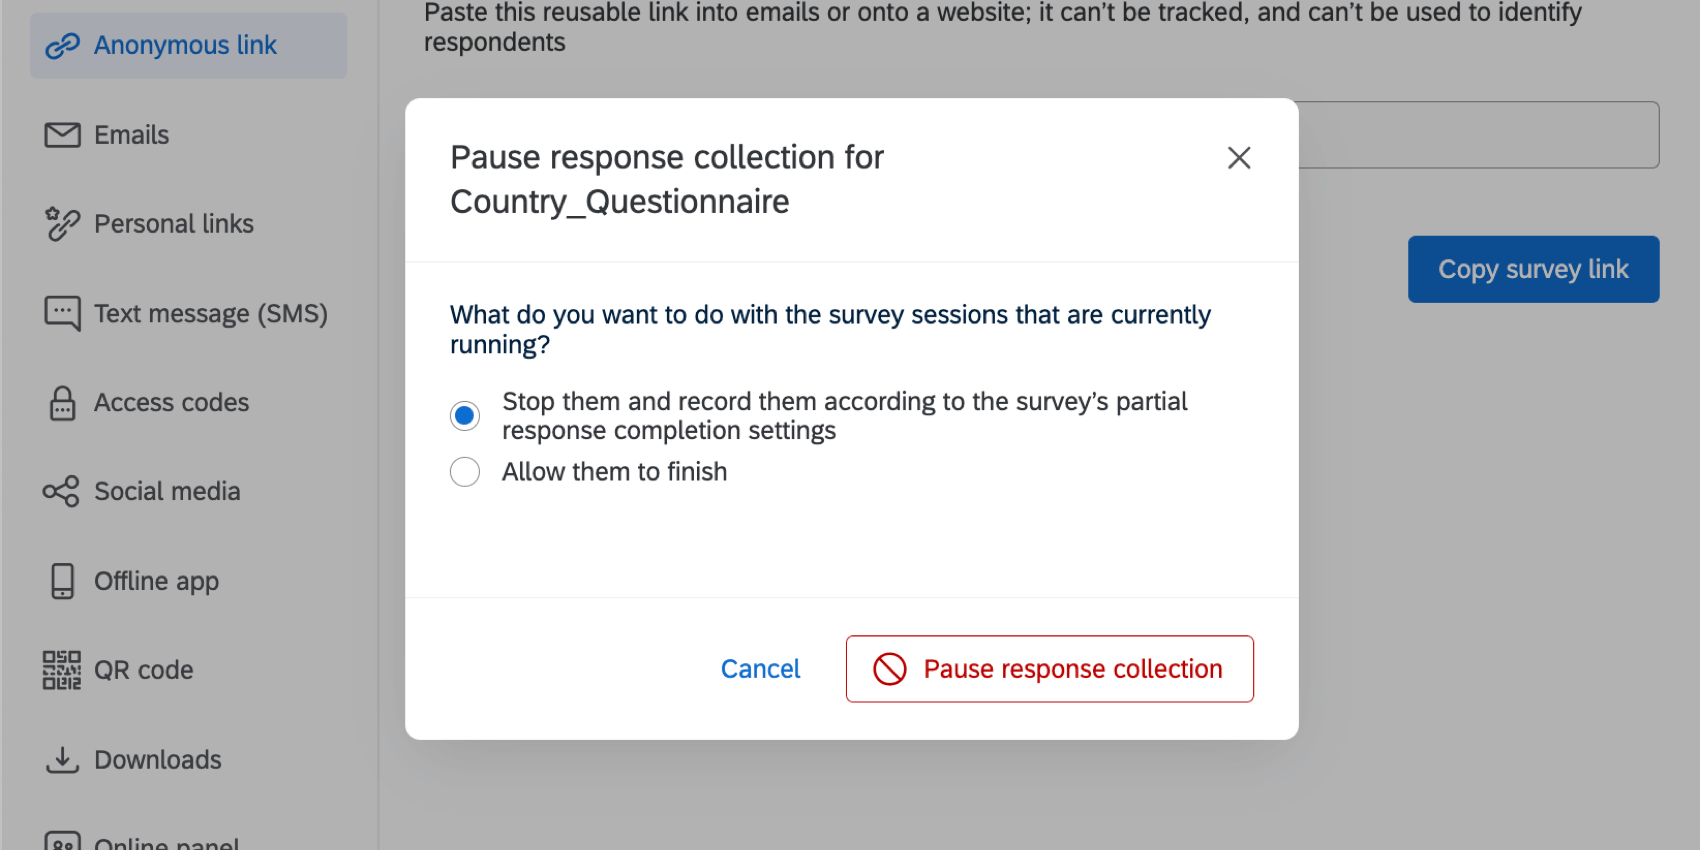The image size is (1700, 850).
Task: Close the pause dialog with the X
Action: tap(1238, 158)
